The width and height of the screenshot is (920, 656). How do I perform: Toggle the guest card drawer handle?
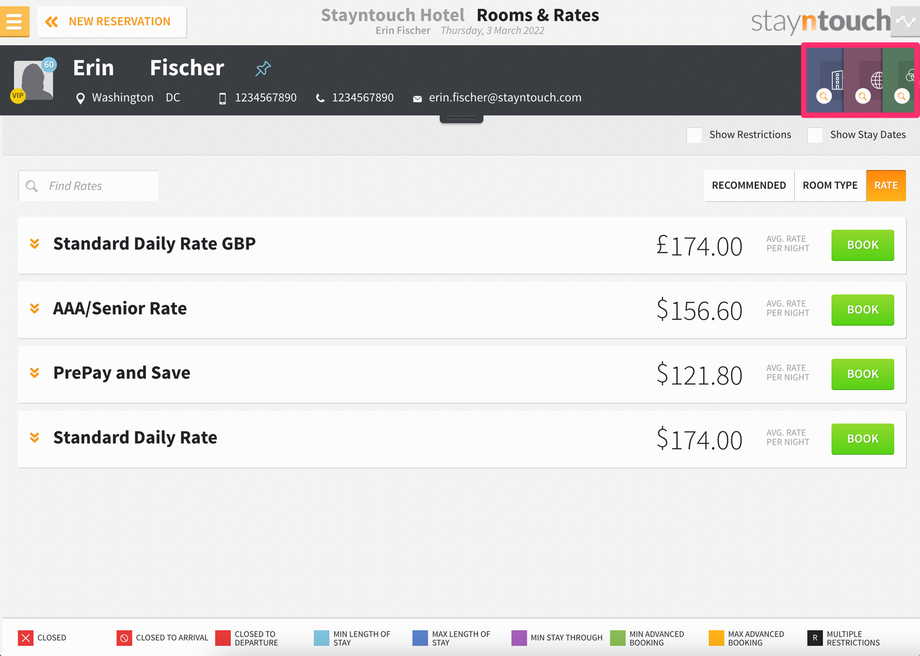point(461,119)
